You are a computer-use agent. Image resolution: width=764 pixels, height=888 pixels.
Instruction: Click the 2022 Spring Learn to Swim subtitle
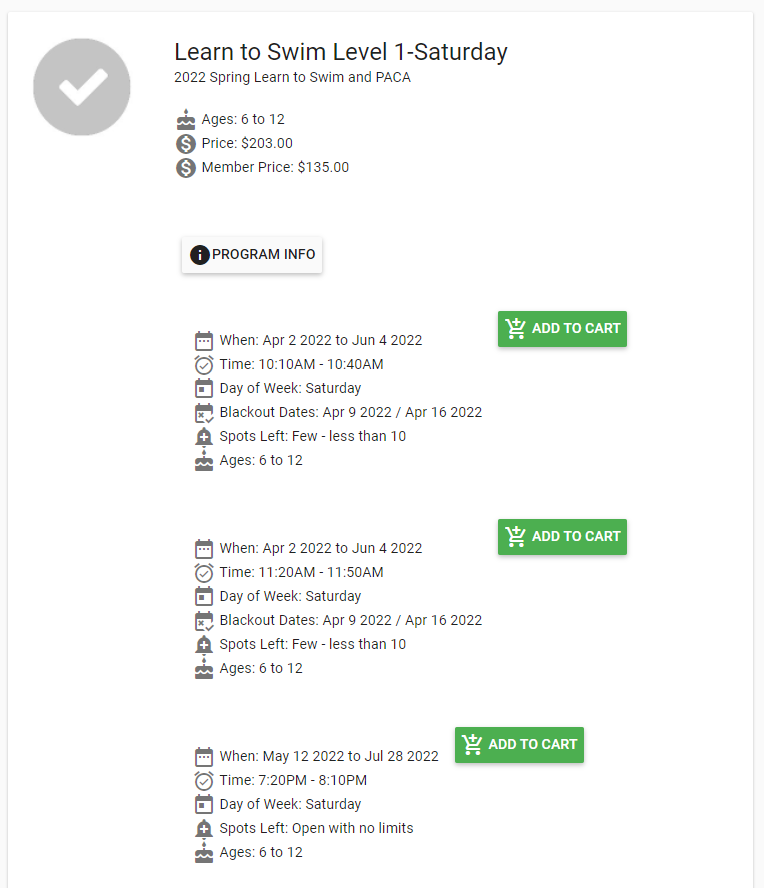pos(292,77)
